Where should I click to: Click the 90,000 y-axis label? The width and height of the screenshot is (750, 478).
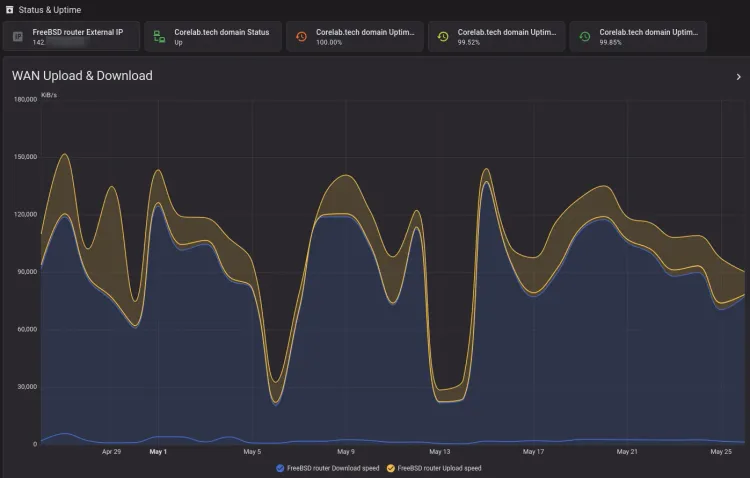[27, 272]
